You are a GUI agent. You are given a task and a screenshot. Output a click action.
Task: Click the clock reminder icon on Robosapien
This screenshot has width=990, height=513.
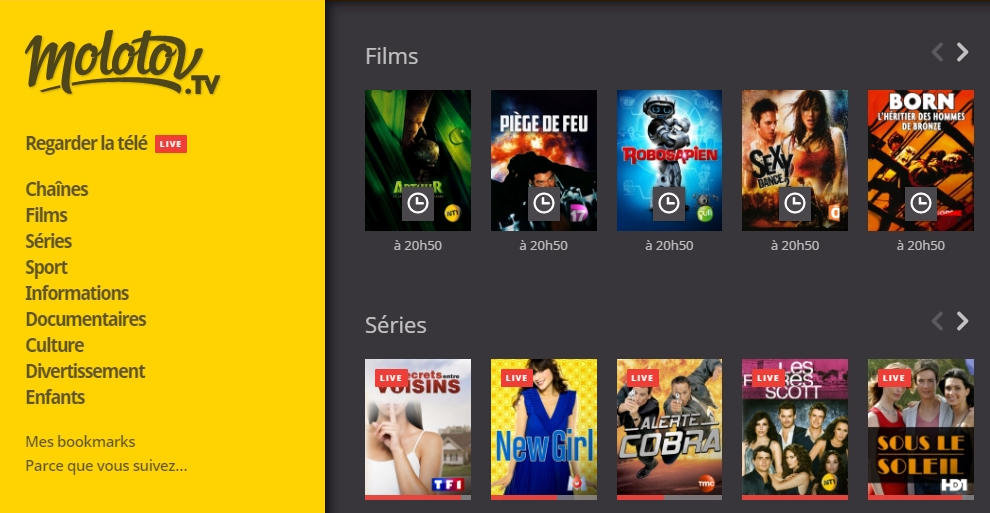(x=669, y=203)
